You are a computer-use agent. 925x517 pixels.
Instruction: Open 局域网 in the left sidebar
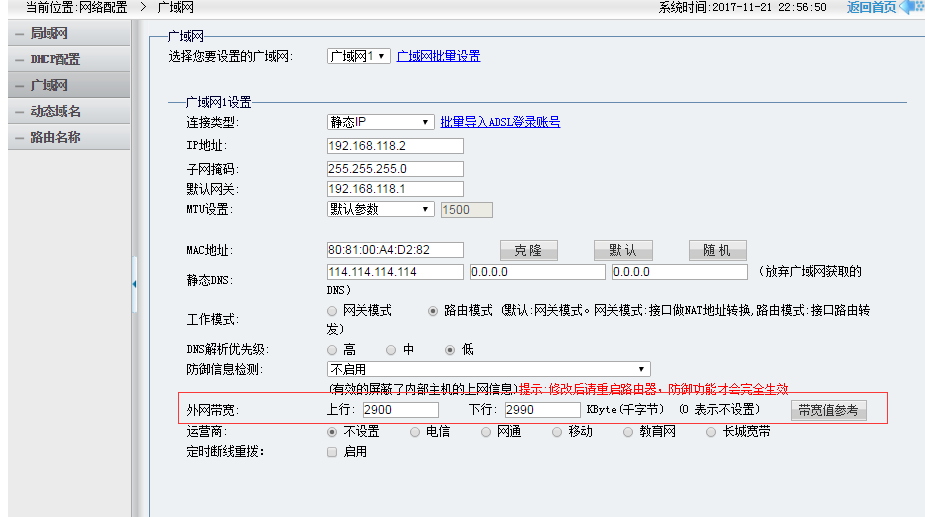point(69,33)
